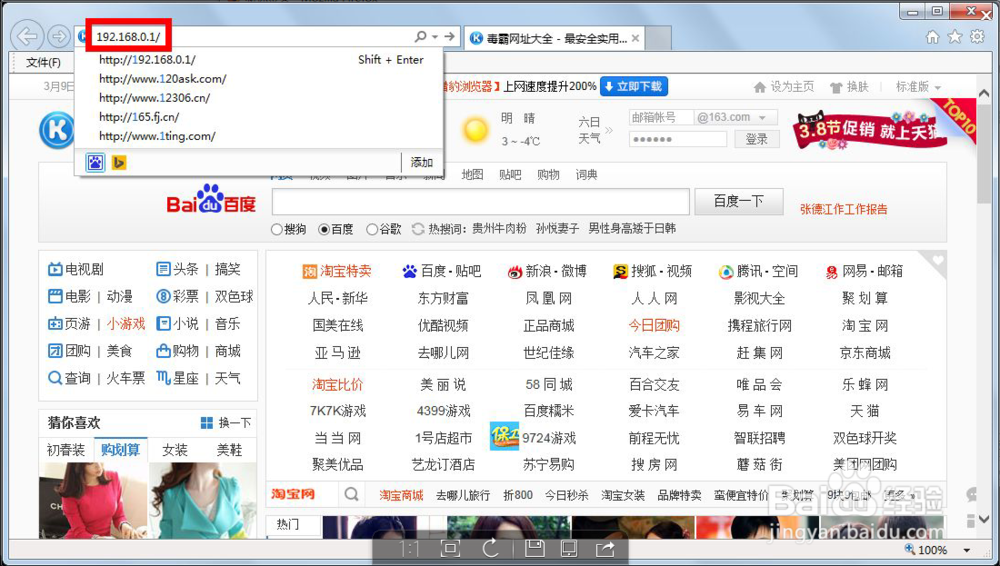1000x566 pixels.
Task: Click the rotate icon in viewer toolbar
Action: coord(490,549)
